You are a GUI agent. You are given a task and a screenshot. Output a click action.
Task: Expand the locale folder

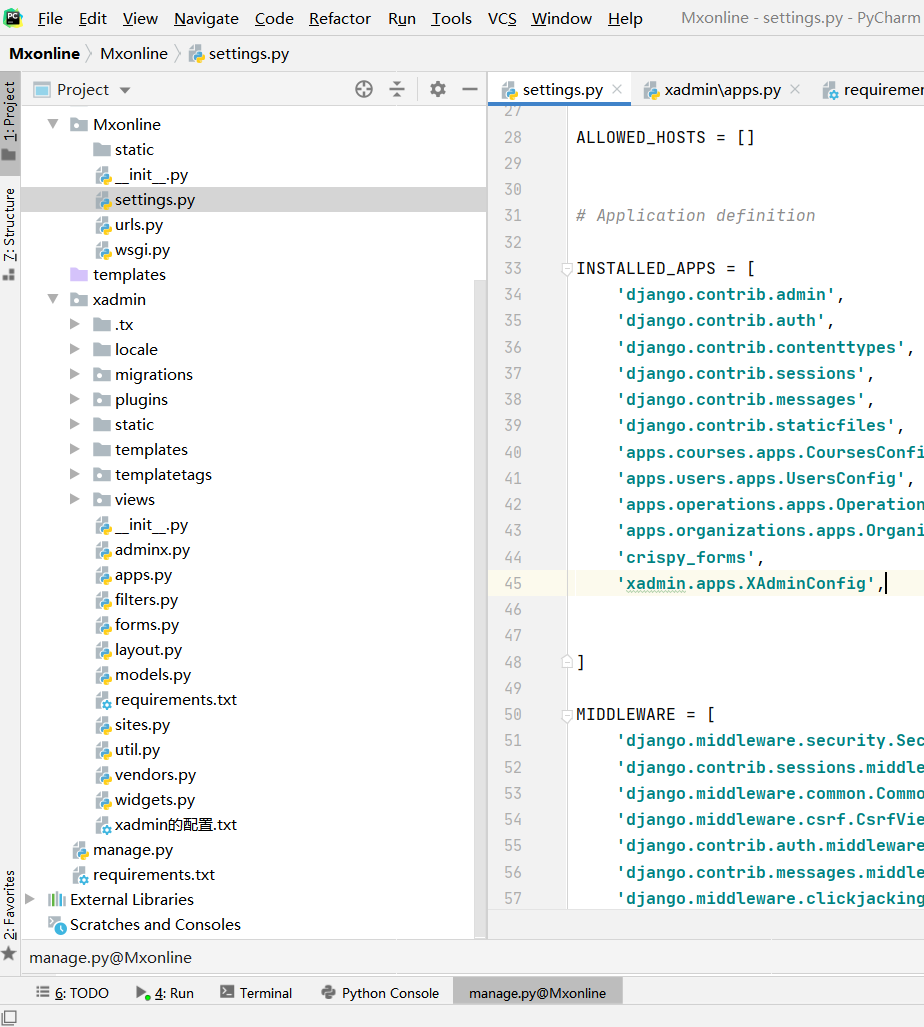point(75,349)
